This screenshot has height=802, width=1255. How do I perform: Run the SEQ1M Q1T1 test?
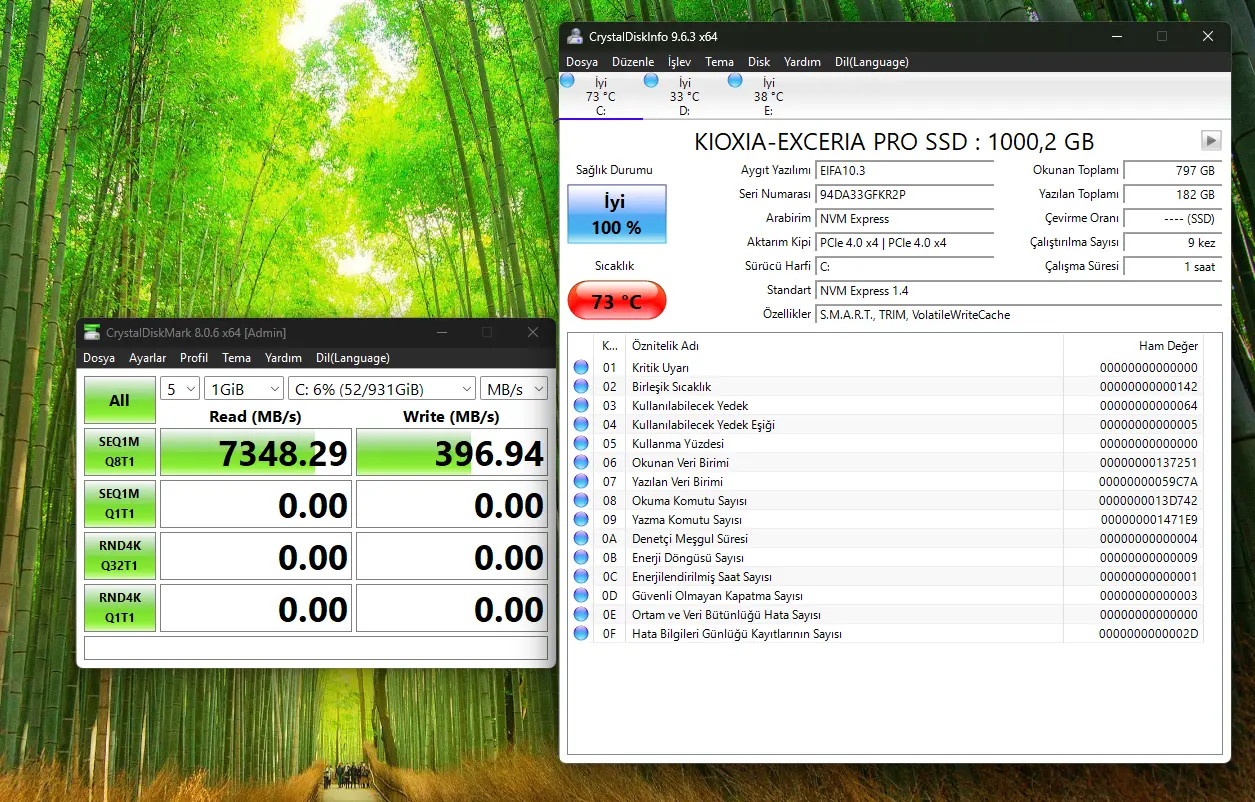(120, 504)
